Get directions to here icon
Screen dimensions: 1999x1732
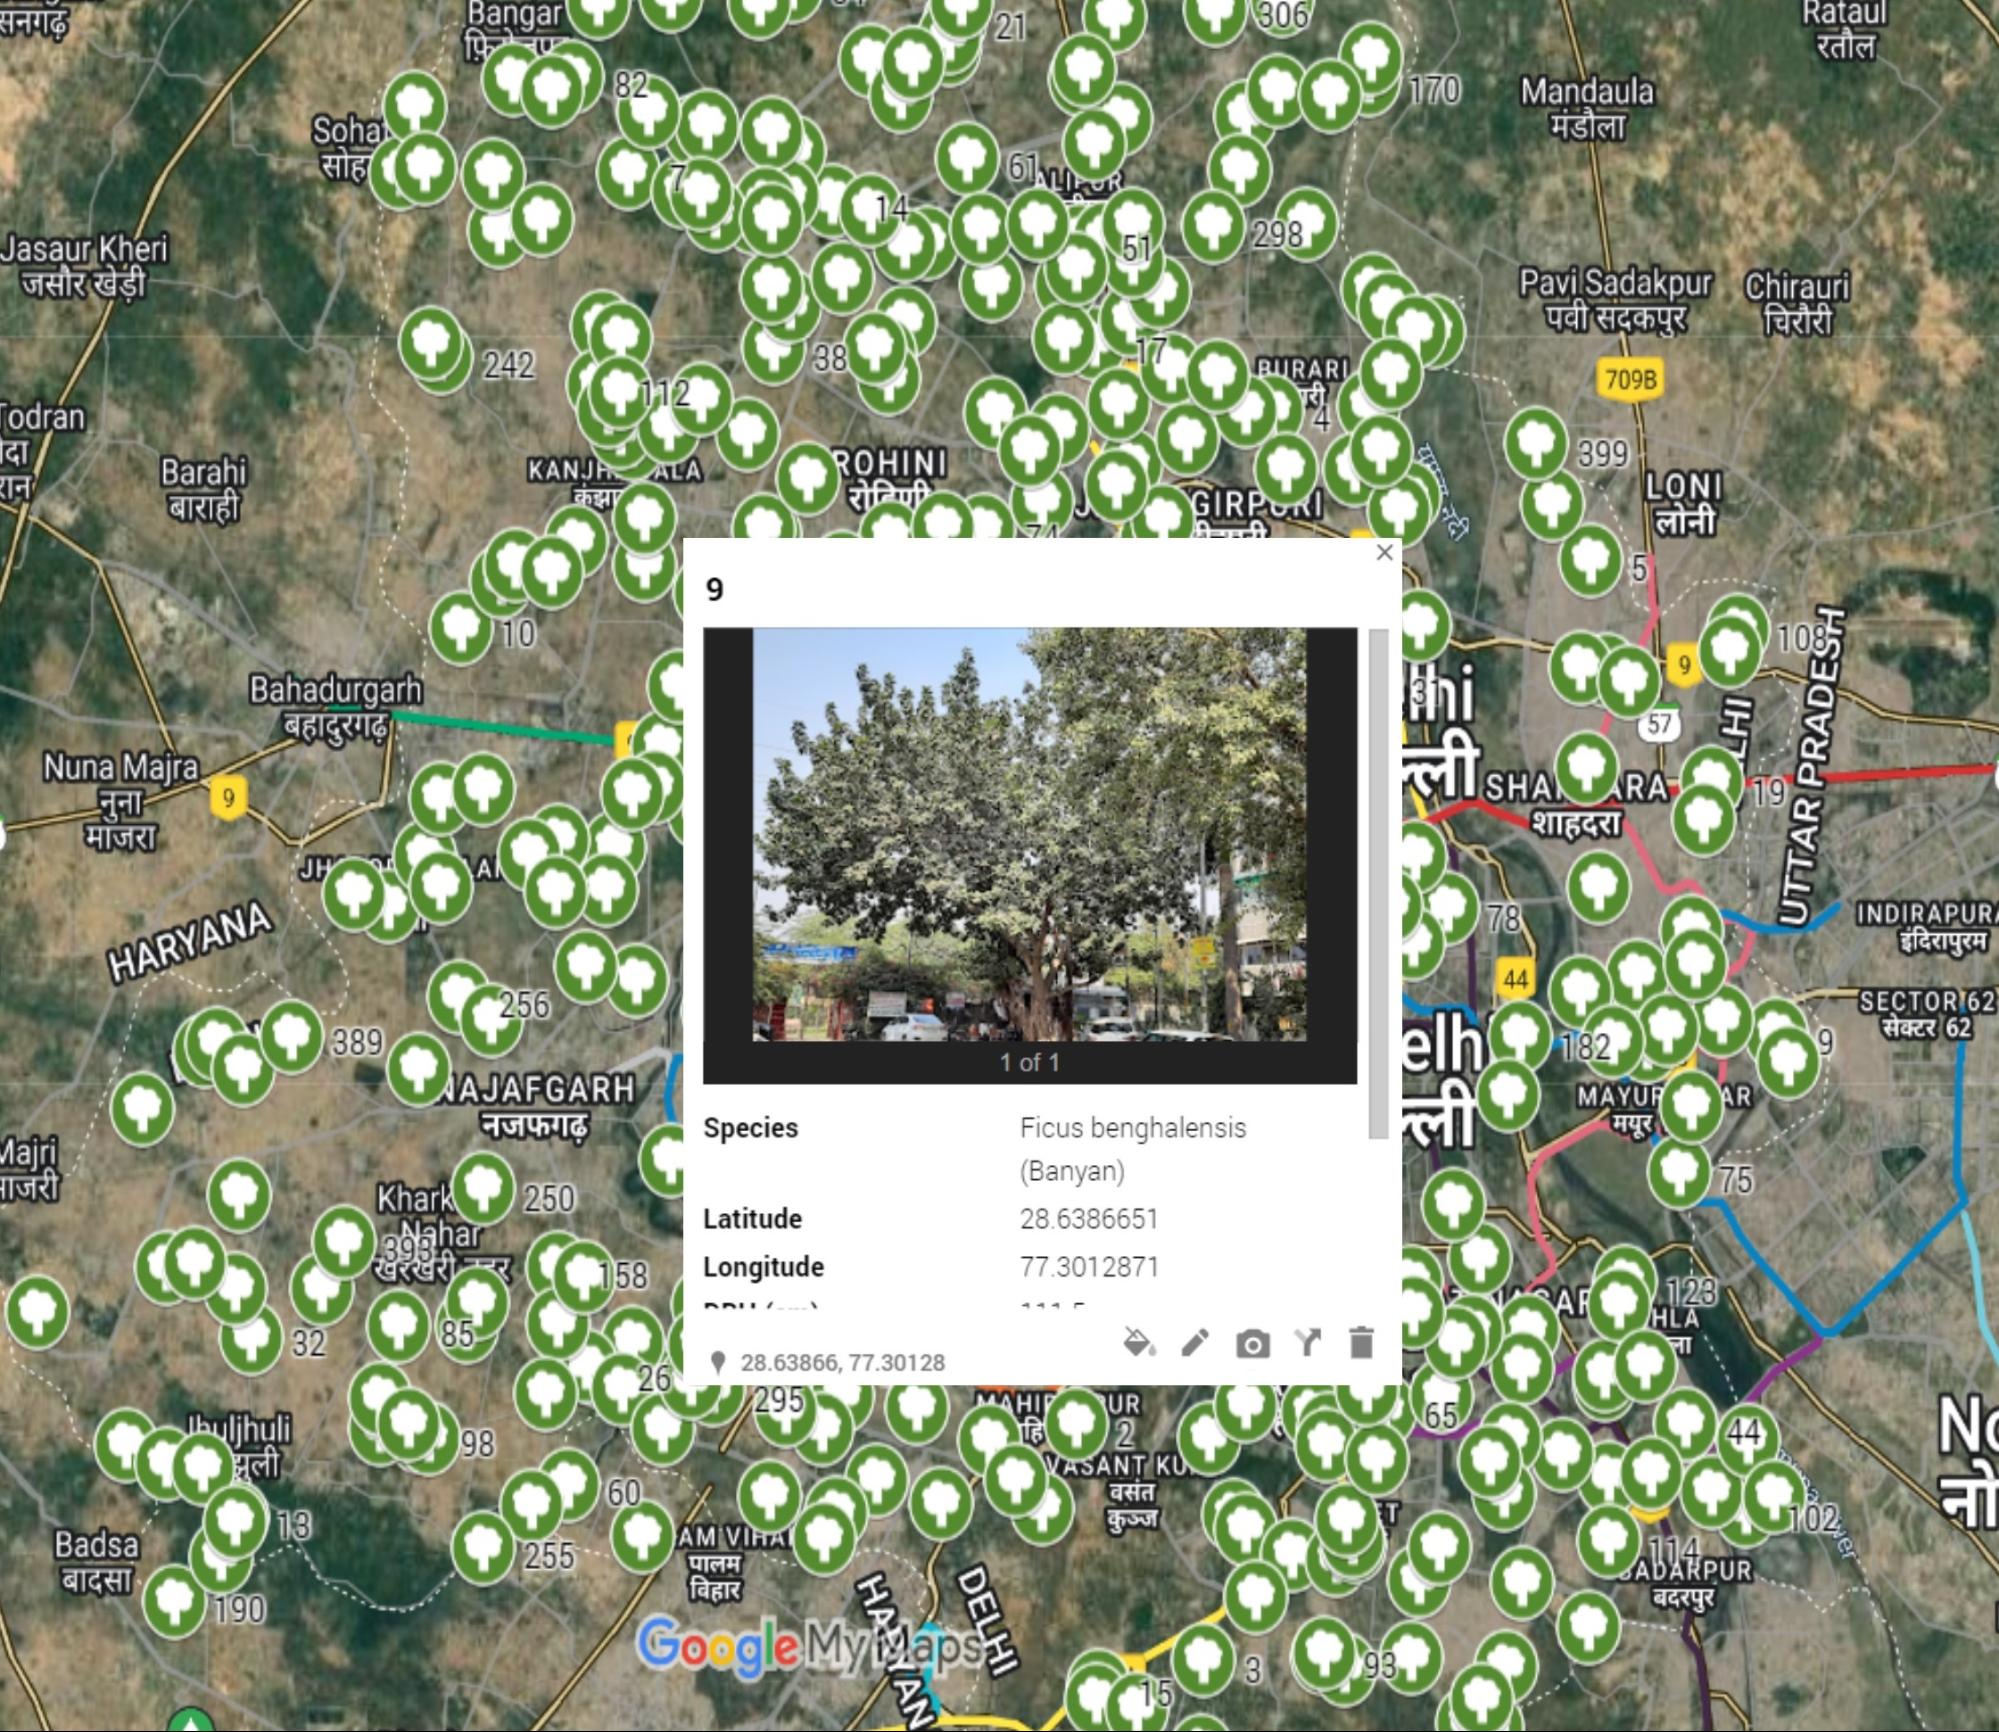[1307, 1342]
